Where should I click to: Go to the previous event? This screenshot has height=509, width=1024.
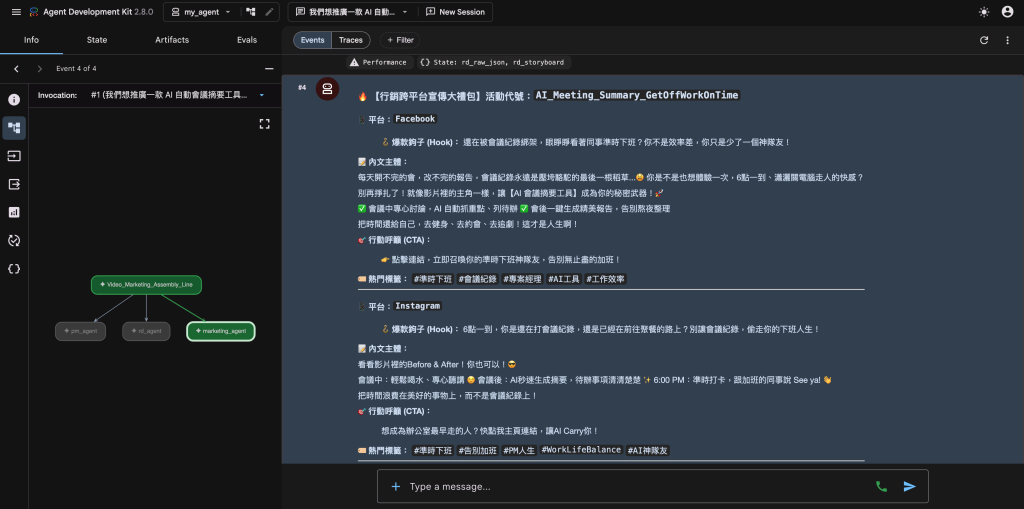(16, 69)
